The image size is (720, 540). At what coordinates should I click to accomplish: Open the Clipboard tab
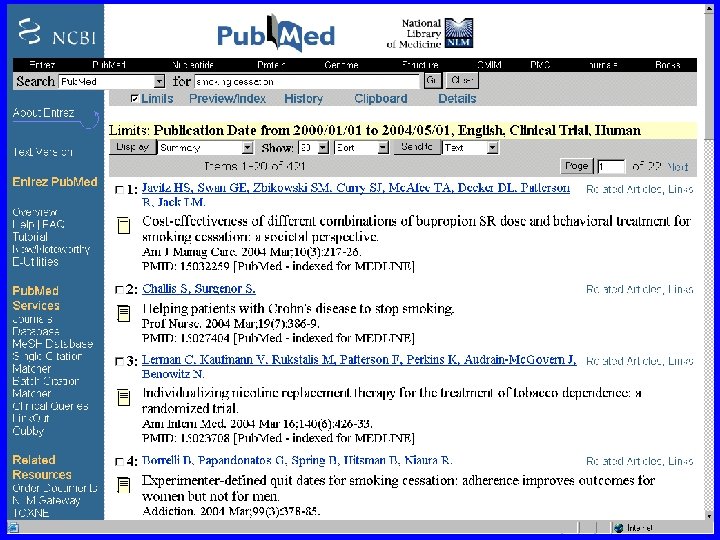381,98
